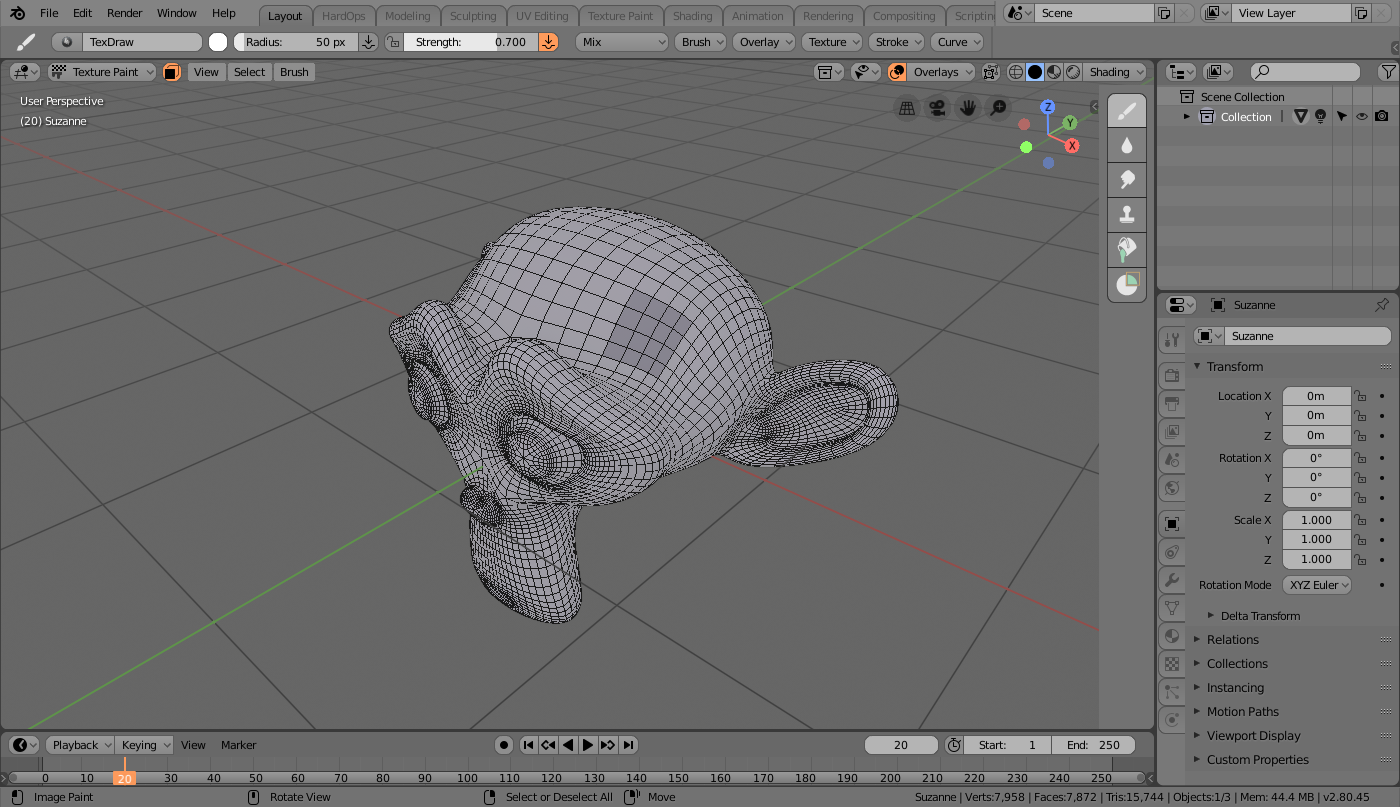Open the Material properties tab

click(1171, 636)
